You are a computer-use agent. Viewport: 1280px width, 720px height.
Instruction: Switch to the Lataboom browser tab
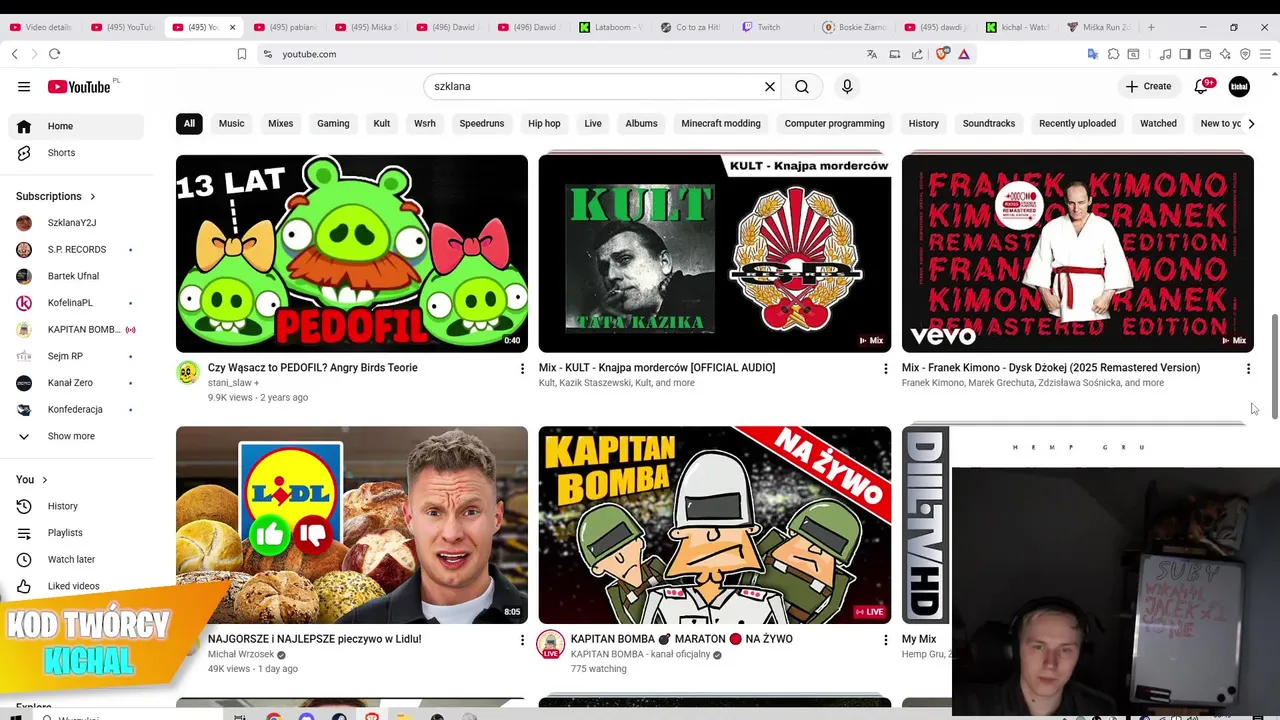click(610, 27)
